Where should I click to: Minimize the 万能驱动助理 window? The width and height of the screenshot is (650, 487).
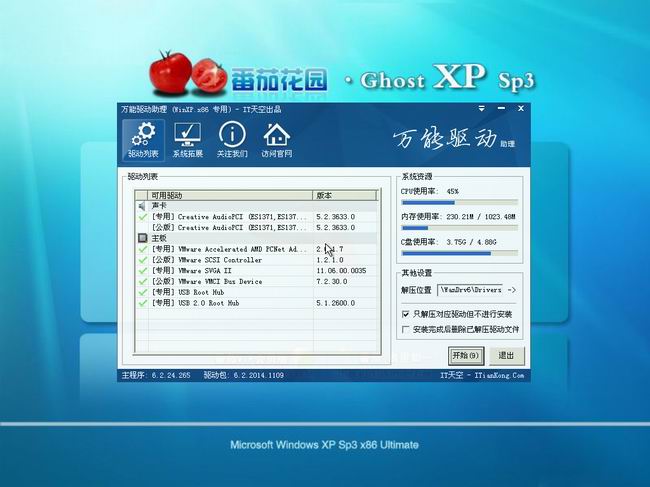(501, 109)
